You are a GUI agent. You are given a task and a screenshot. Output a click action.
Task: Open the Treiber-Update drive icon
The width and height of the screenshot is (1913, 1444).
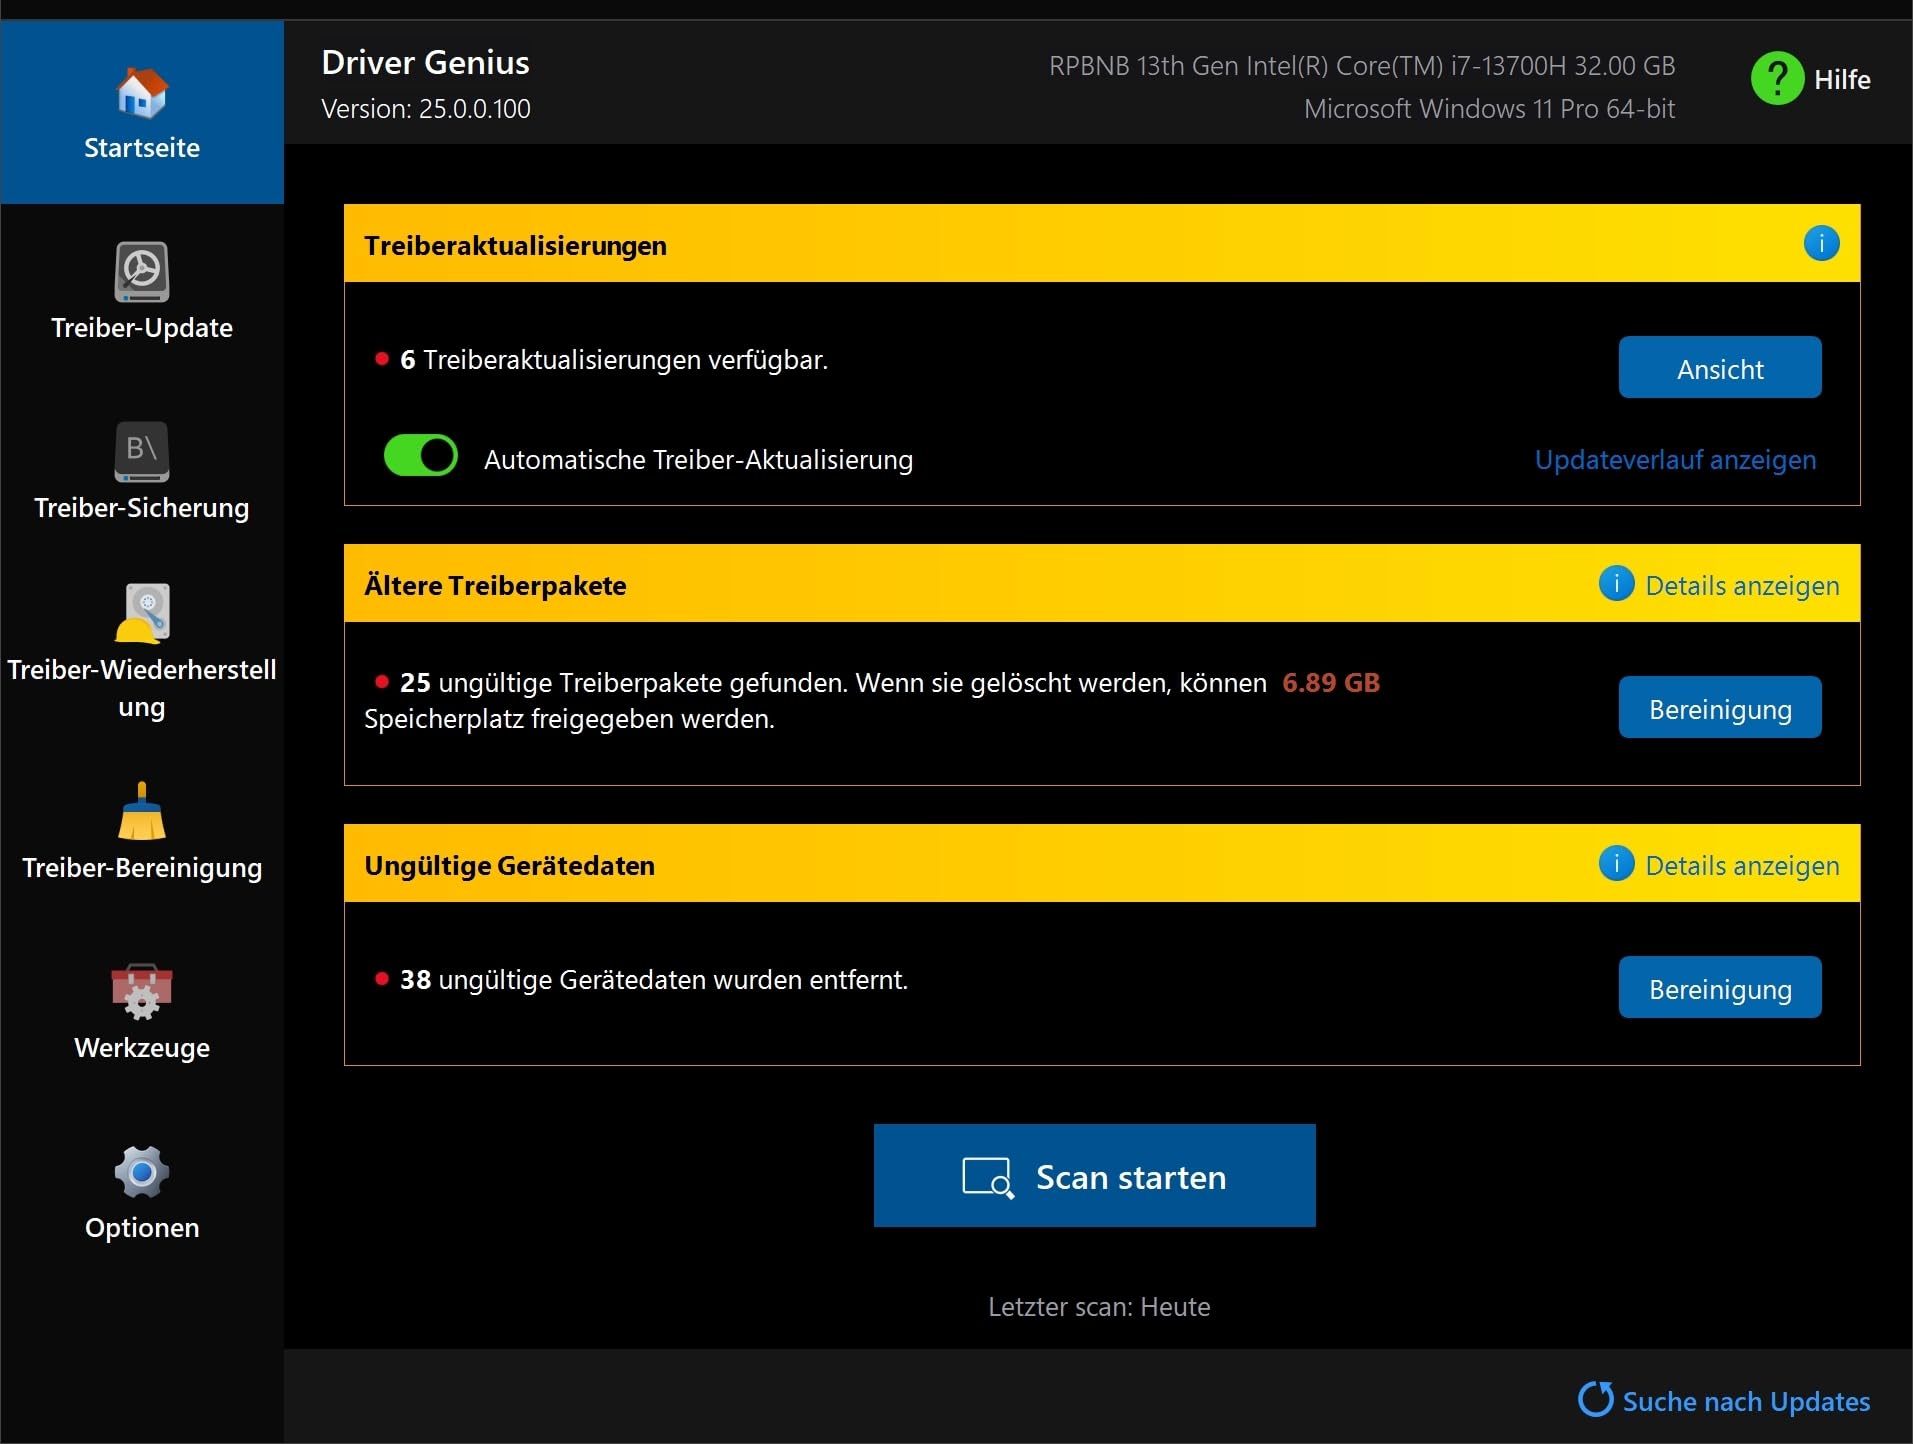point(142,271)
